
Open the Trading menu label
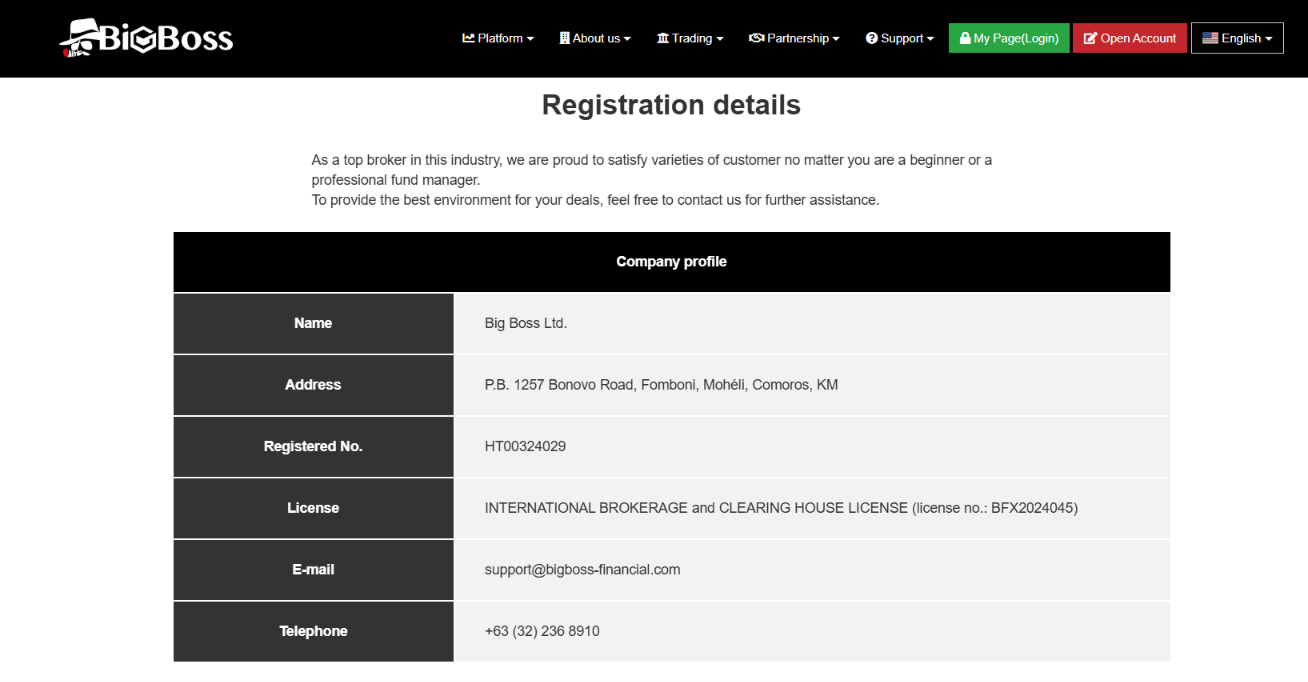tap(692, 38)
